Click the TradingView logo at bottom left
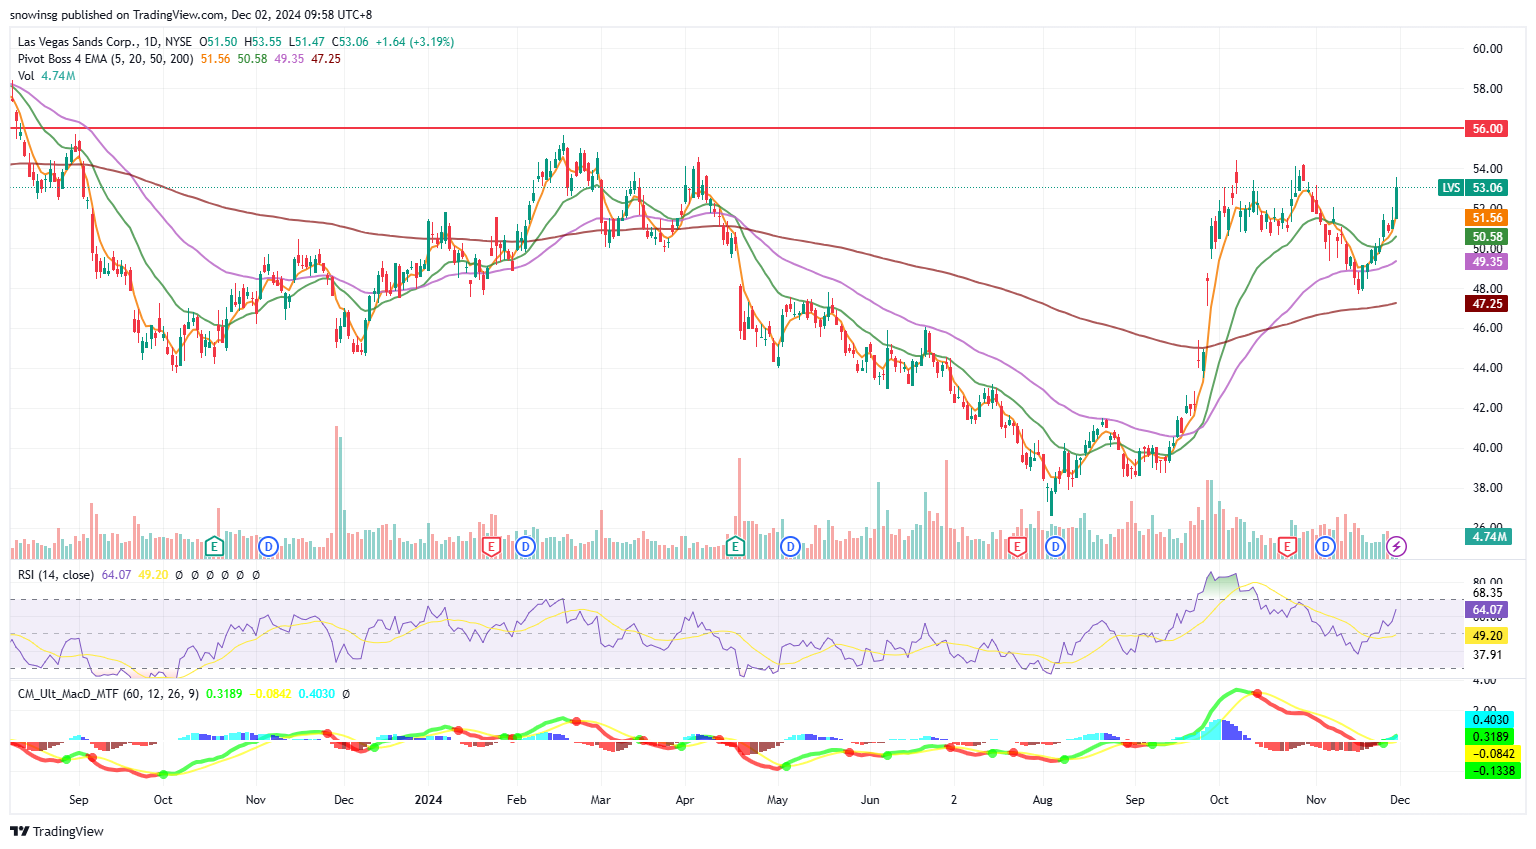 [x=57, y=831]
